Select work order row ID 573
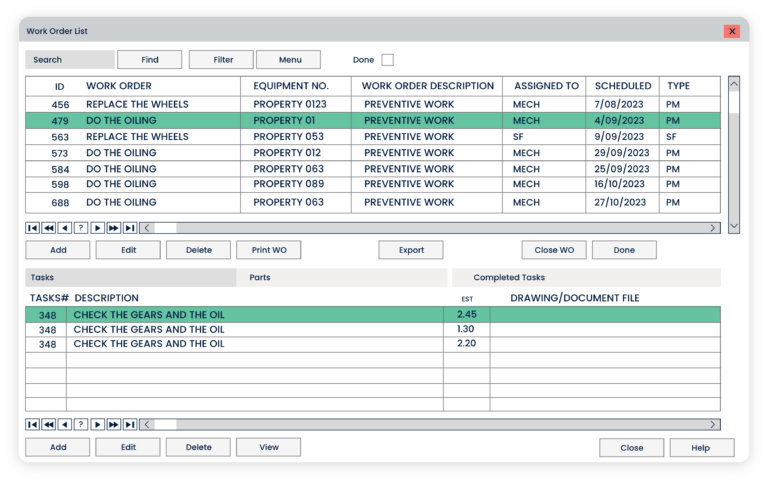 click(x=373, y=153)
